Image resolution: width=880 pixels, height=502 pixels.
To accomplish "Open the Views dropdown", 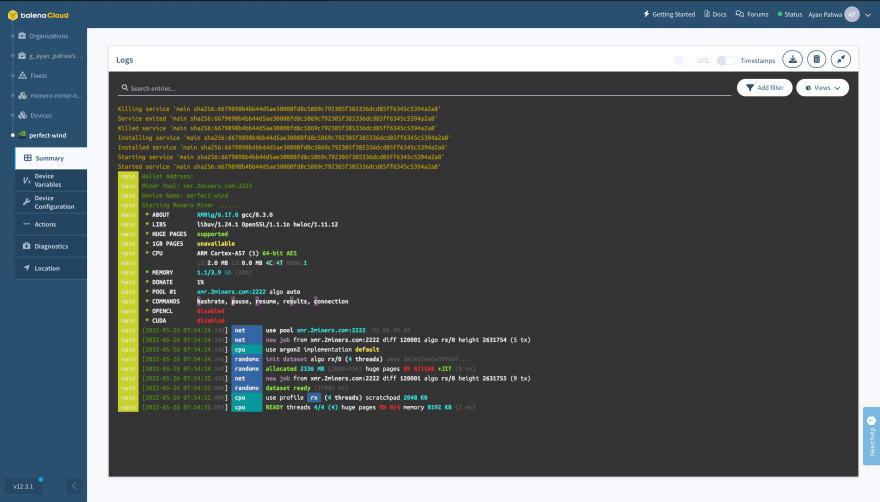I will coord(822,88).
